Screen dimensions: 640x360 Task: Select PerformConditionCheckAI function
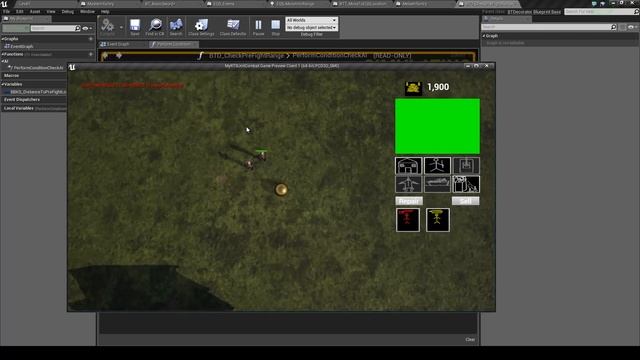pyautogui.click(x=36, y=68)
